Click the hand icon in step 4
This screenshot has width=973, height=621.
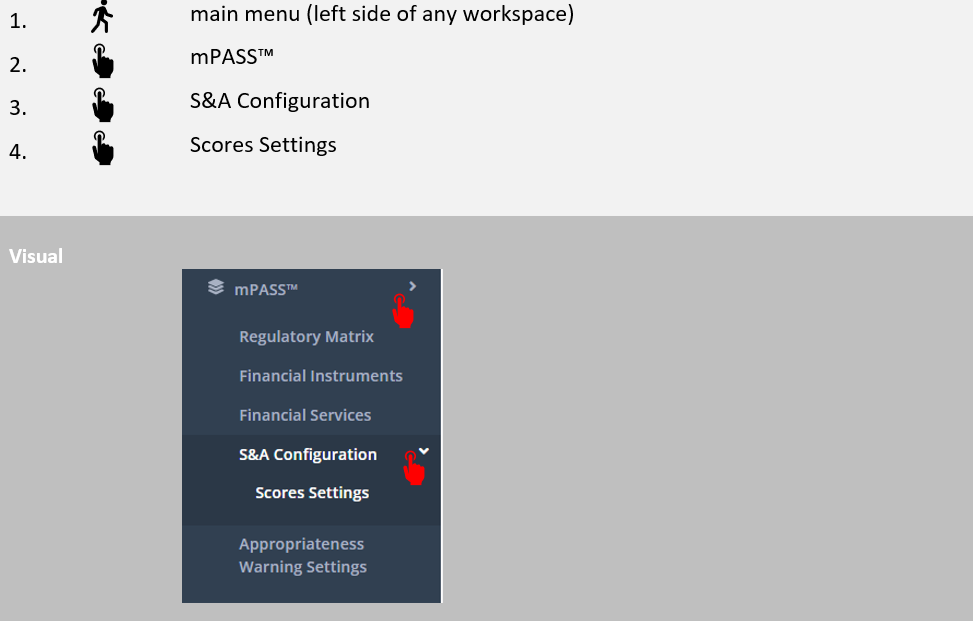(x=102, y=148)
